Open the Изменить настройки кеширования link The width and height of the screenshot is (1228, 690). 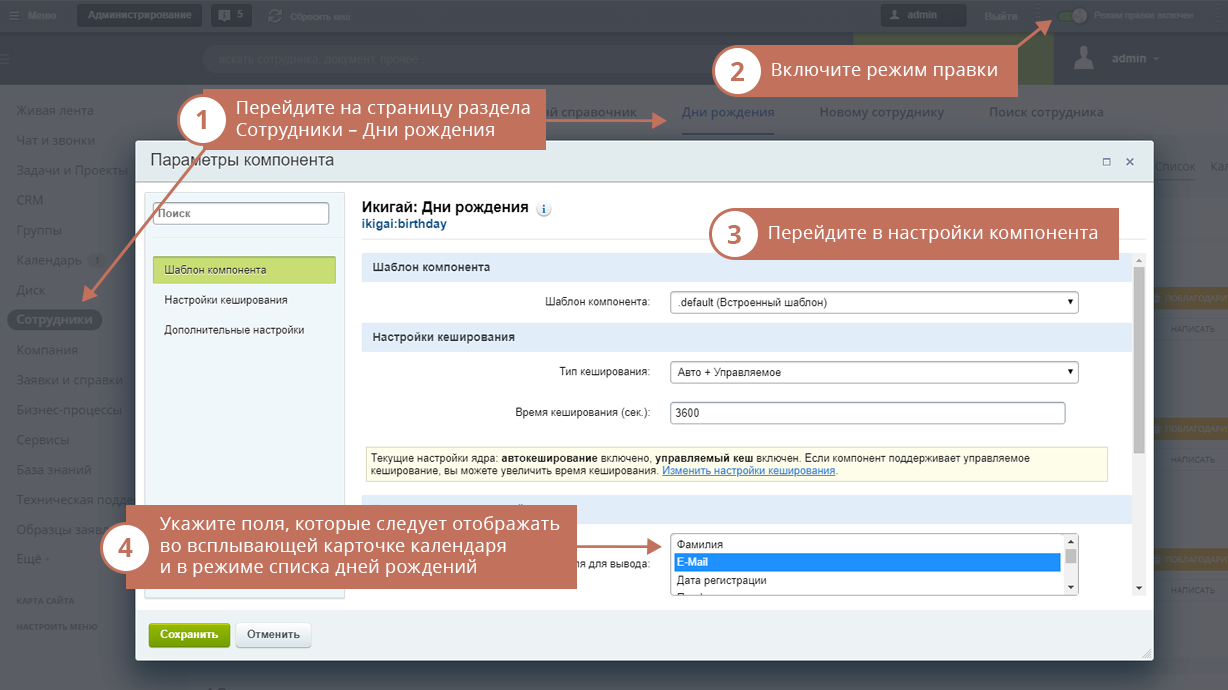[749, 470]
